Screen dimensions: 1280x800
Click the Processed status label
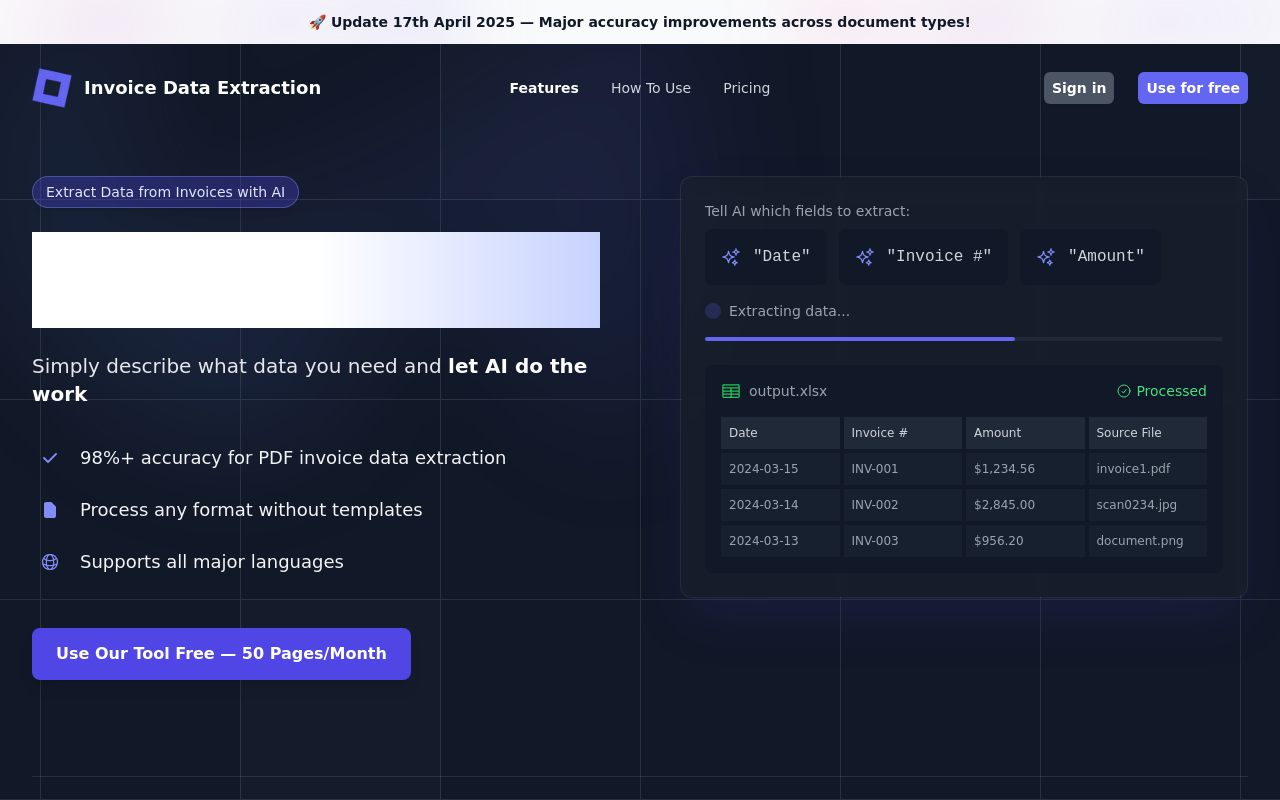tap(1171, 391)
